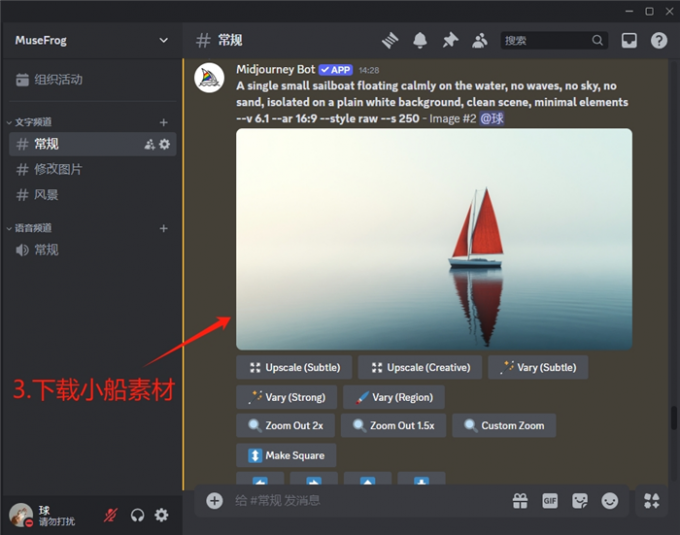Click the APP verified badge
Image resolution: width=680 pixels, height=535 pixels.
pyautogui.click(x=336, y=70)
